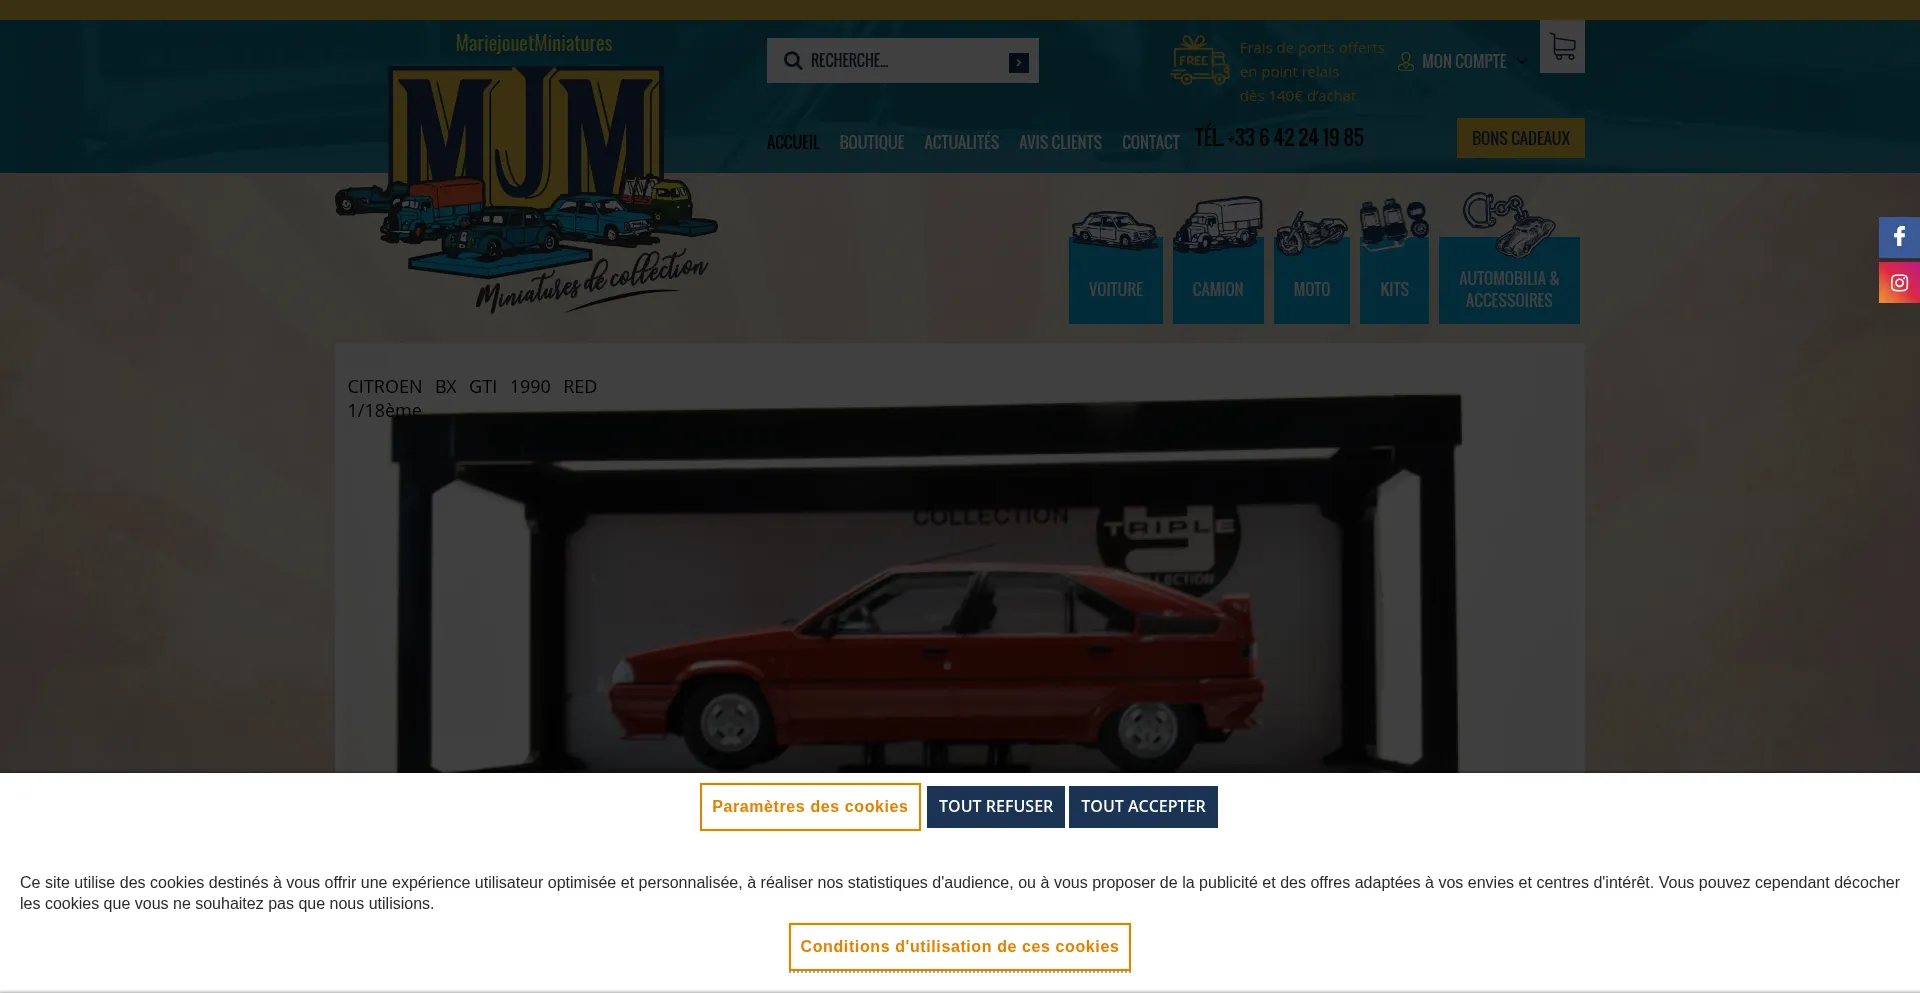Screen dimensions: 1920x993
Task: Click the MON COMPTE link
Action: tap(1464, 62)
